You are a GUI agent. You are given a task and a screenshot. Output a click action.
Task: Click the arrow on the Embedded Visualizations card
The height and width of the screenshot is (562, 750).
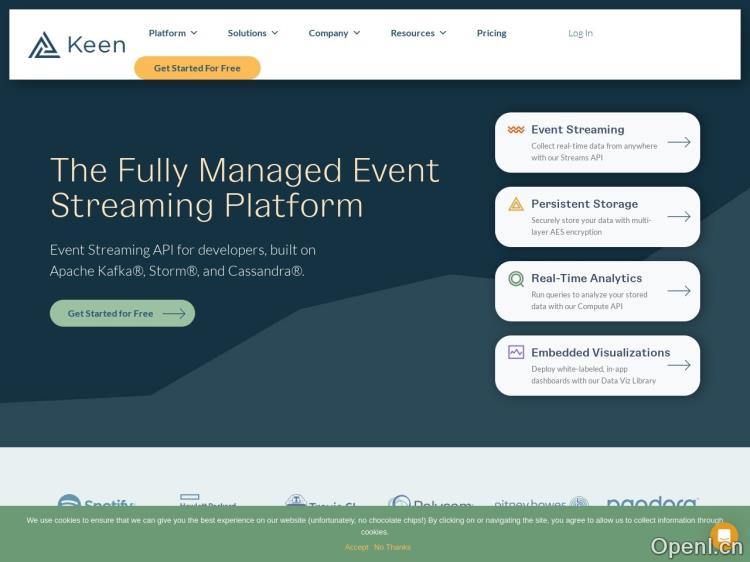pyautogui.click(x=679, y=365)
